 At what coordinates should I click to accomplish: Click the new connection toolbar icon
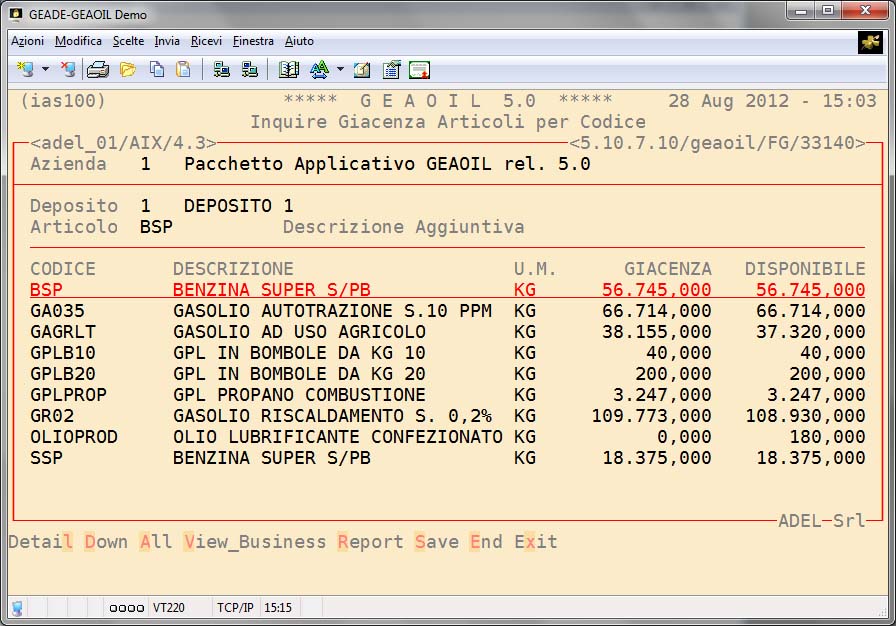[26, 70]
